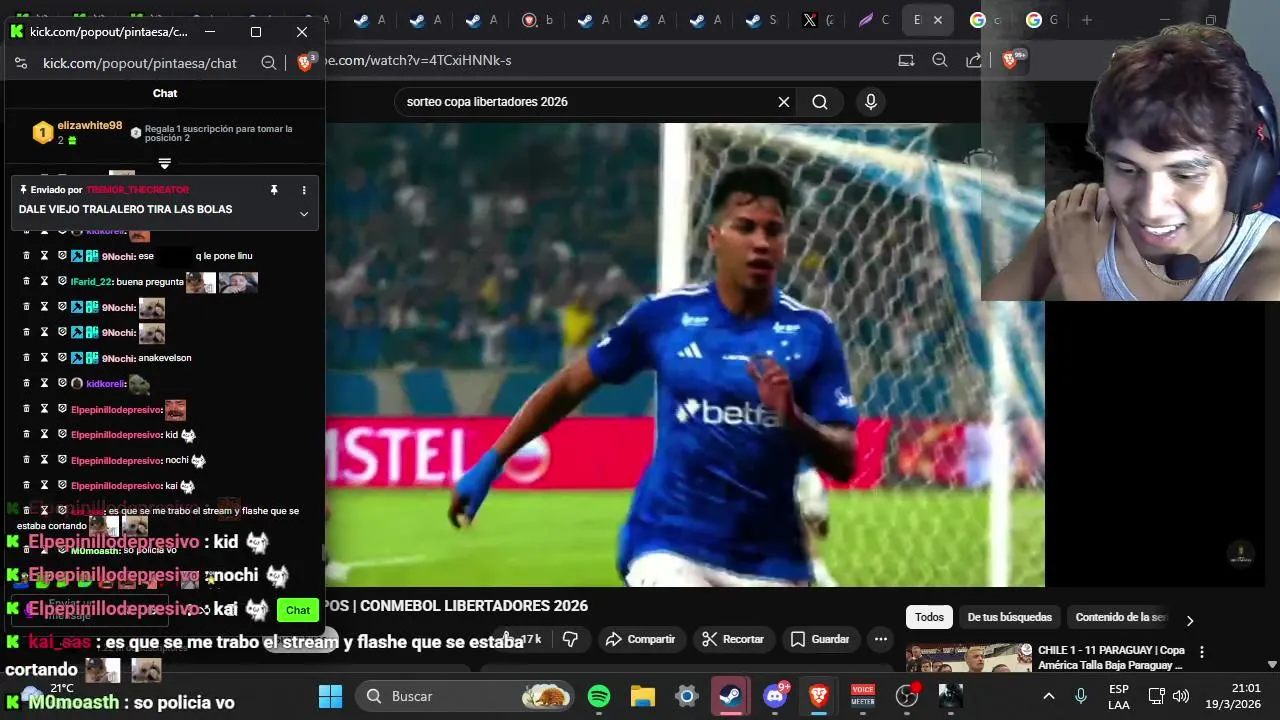Screen dimensions: 1280x720
Task: Timeout 9Nochi on the 'ese q le pone linu' row
Action: pyautogui.click(x=44, y=256)
